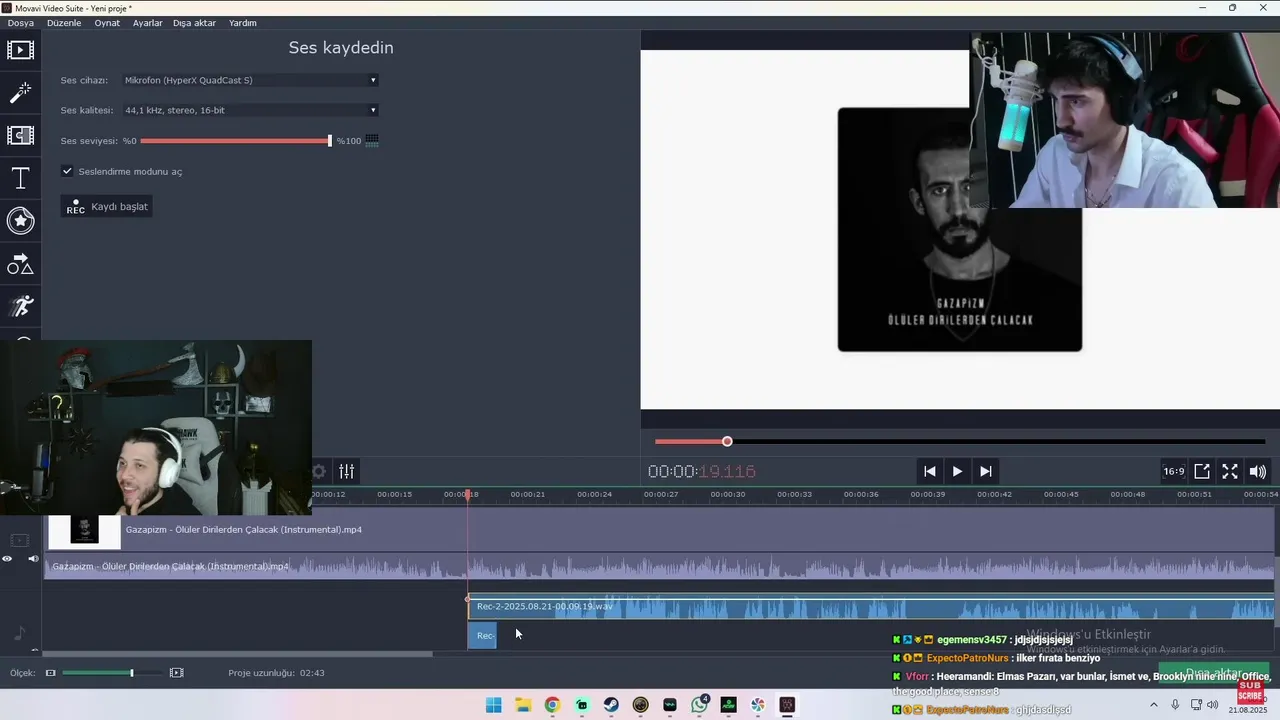Screen dimensions: 1280x720
Task: Open Steam from taskbar
Action: coord(611,705)
